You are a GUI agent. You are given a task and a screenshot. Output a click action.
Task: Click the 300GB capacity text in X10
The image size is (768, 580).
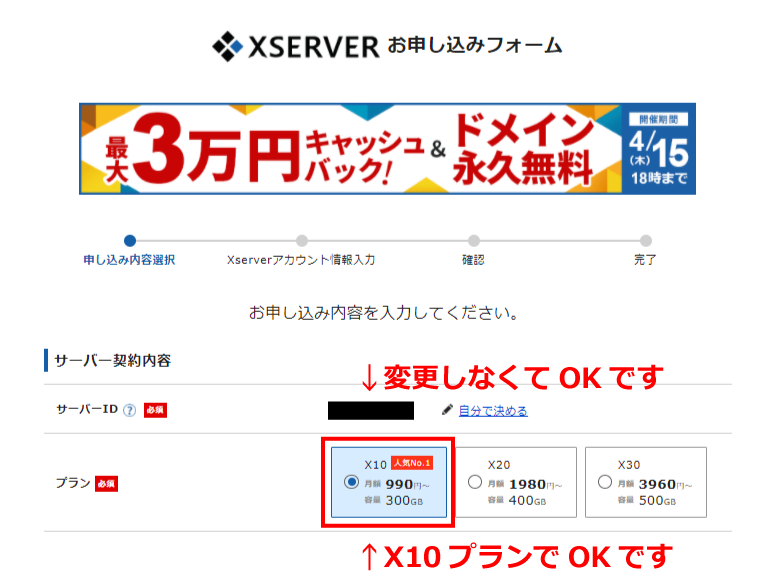[x=404, y=501]
